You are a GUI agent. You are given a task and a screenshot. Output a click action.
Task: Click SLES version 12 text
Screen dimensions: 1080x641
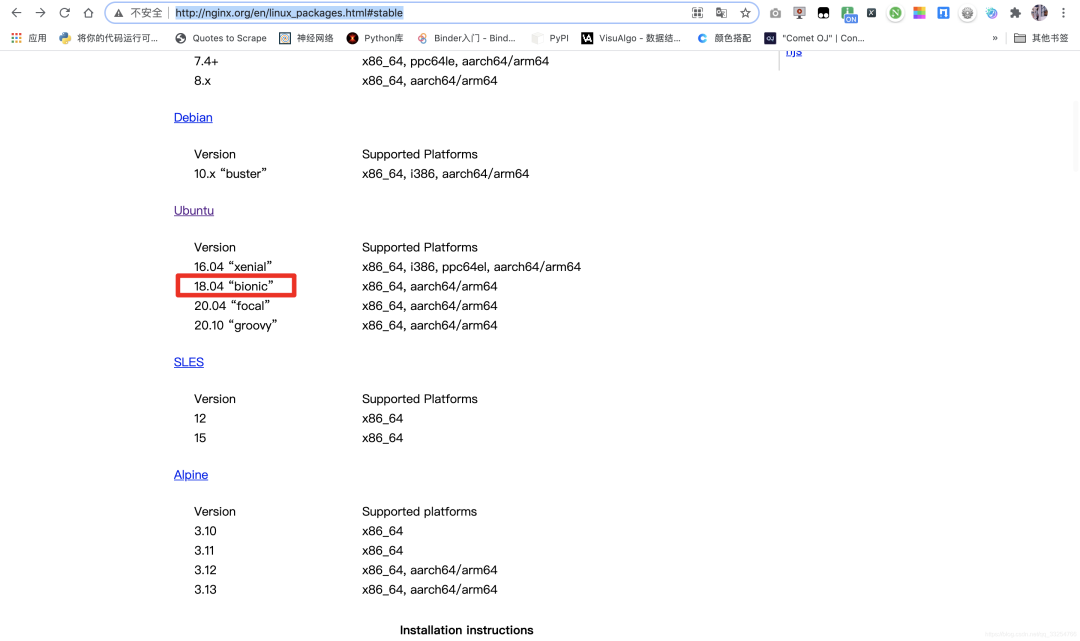[x=200, y=418]
